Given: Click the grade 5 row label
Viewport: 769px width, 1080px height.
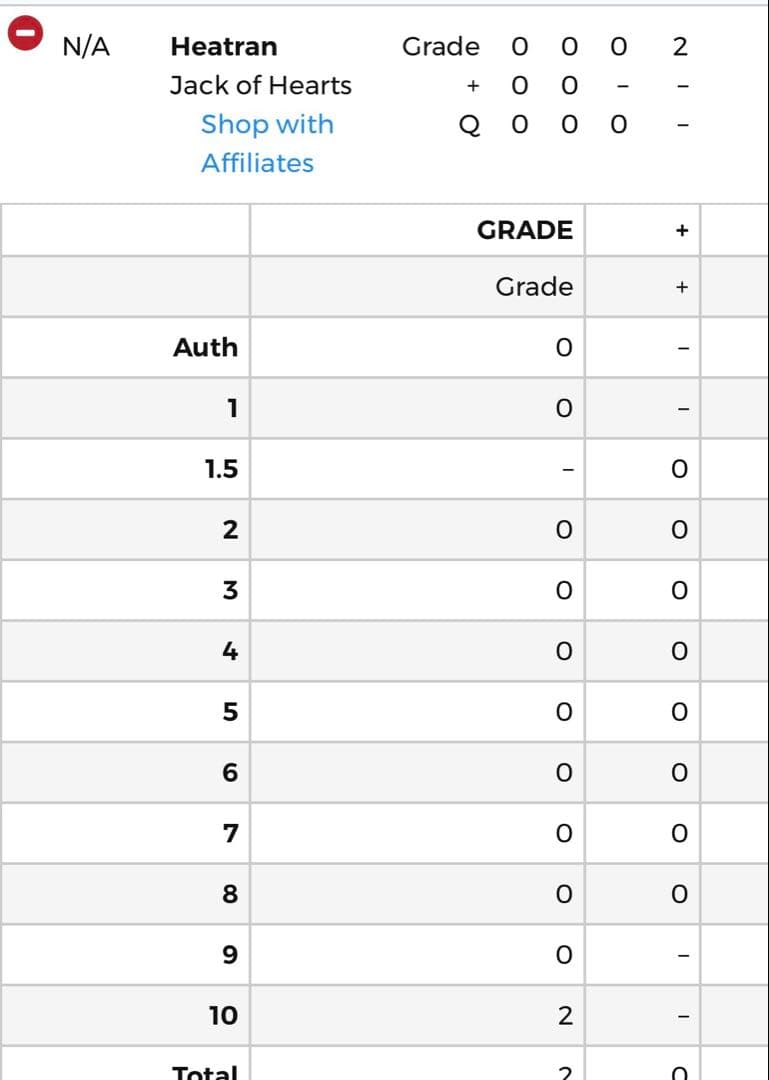Looking at the screenshot, I should pyautogui.click(x=229, y=712).
